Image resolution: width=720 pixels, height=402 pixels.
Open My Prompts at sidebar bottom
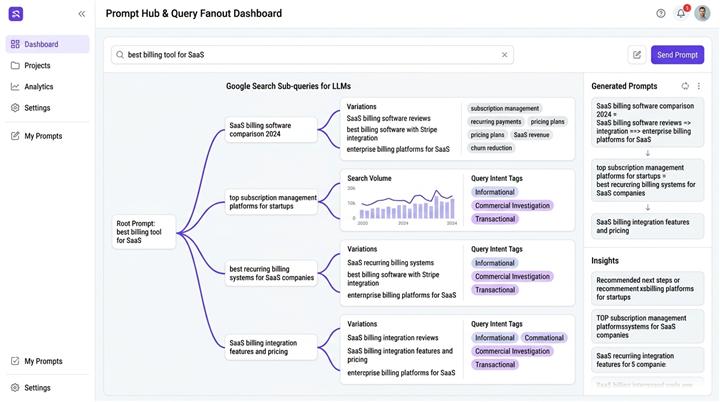click(x=47, y=361)
